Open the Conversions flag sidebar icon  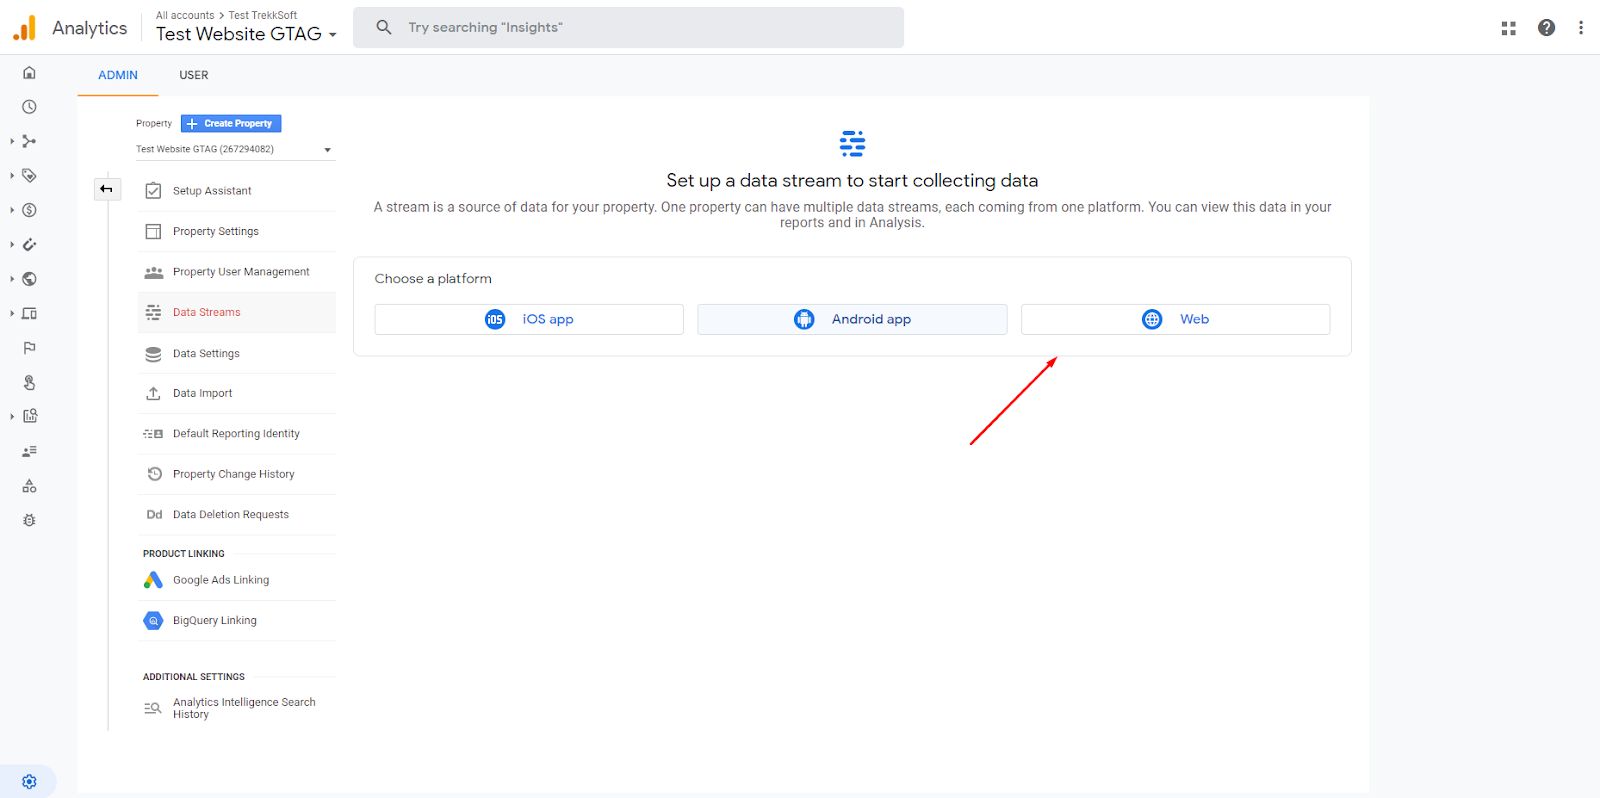(29, 348)
